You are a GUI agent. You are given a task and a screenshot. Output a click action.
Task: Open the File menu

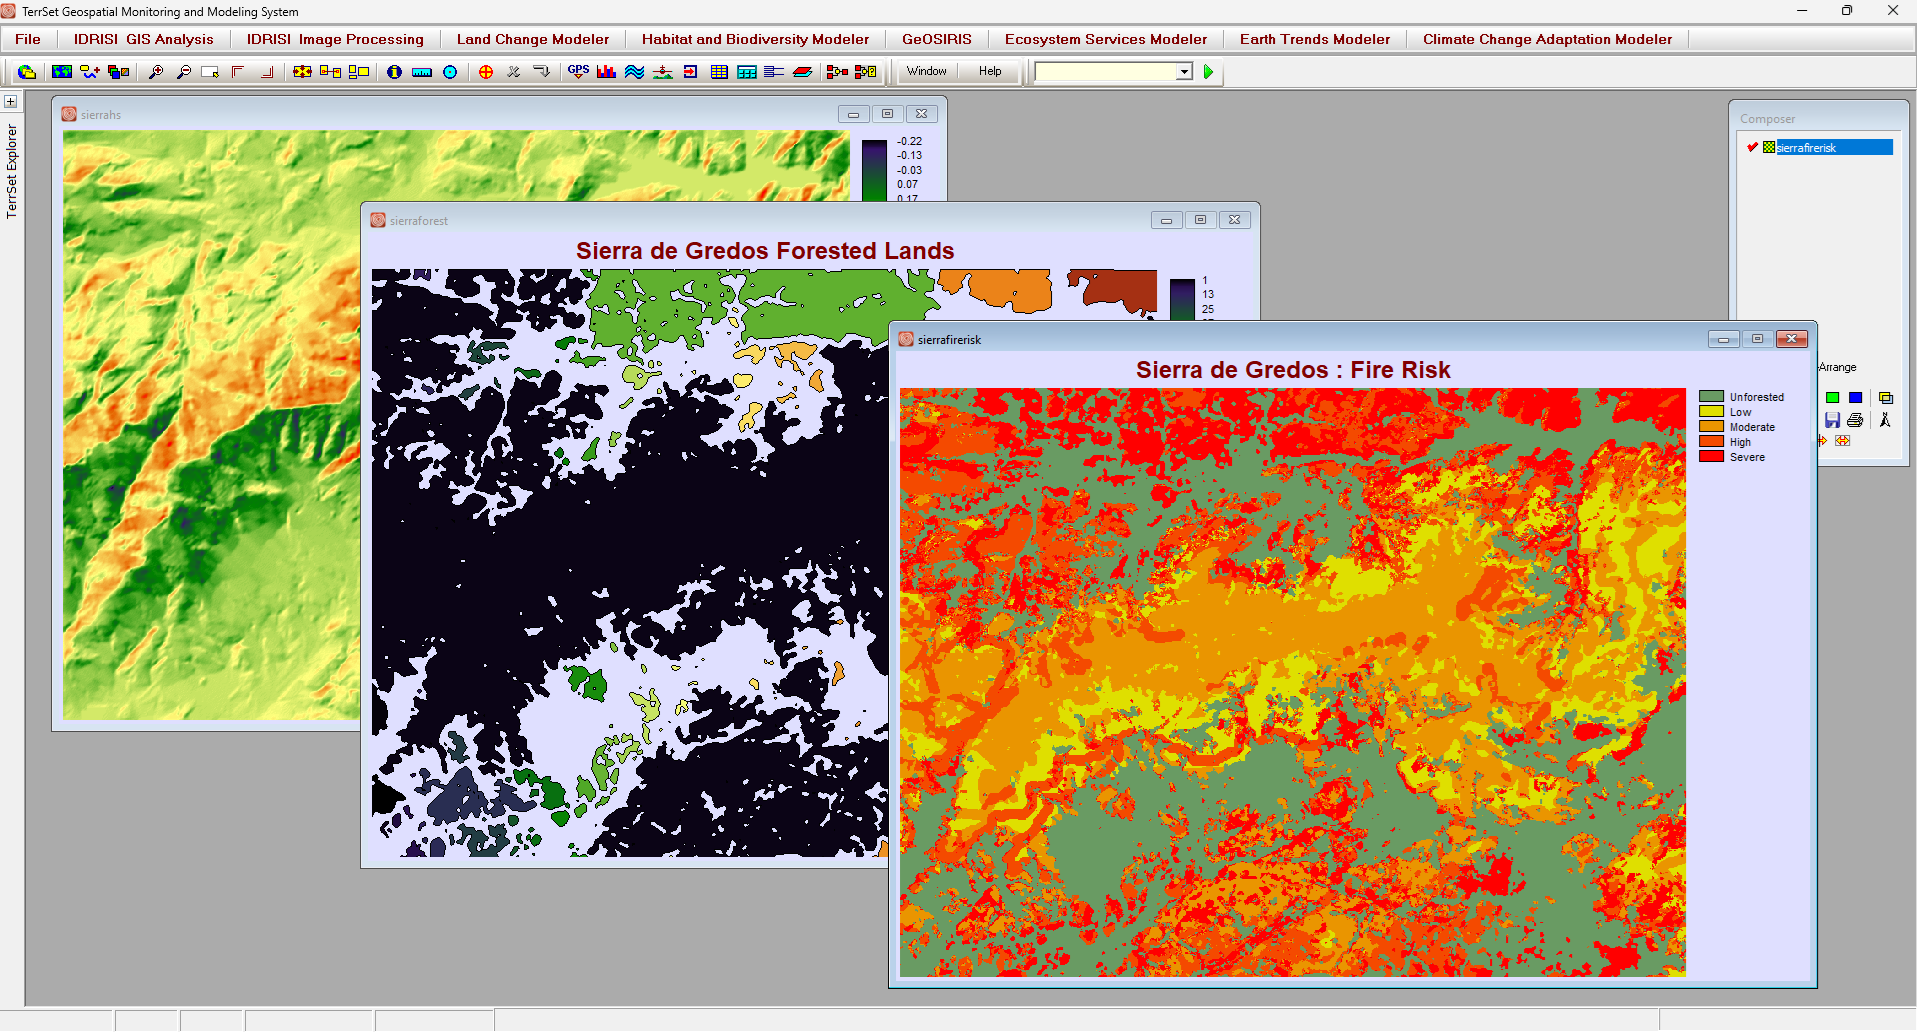click(x=28, y=39)
